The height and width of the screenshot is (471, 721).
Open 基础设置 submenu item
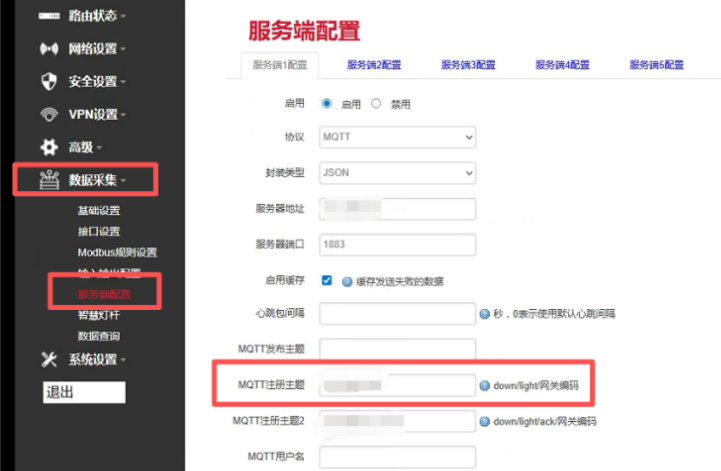pyautogui.click(x=99, y=211)
